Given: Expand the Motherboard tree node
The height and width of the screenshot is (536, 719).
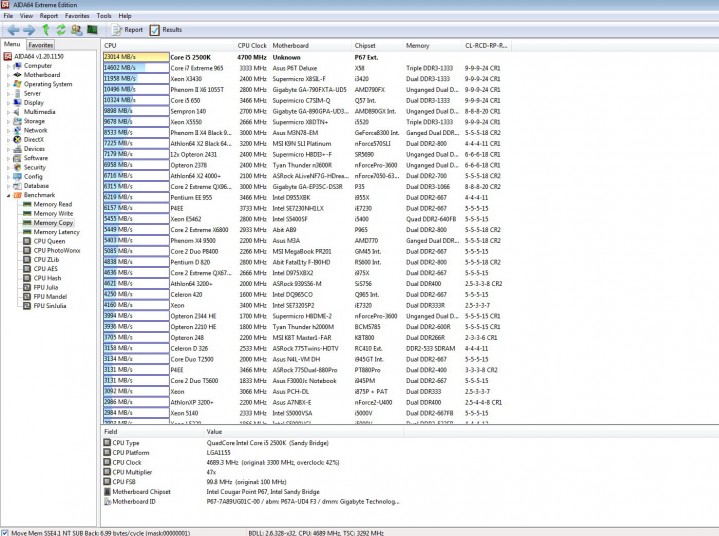Looking at the screenshot, I should pos(8,75).
